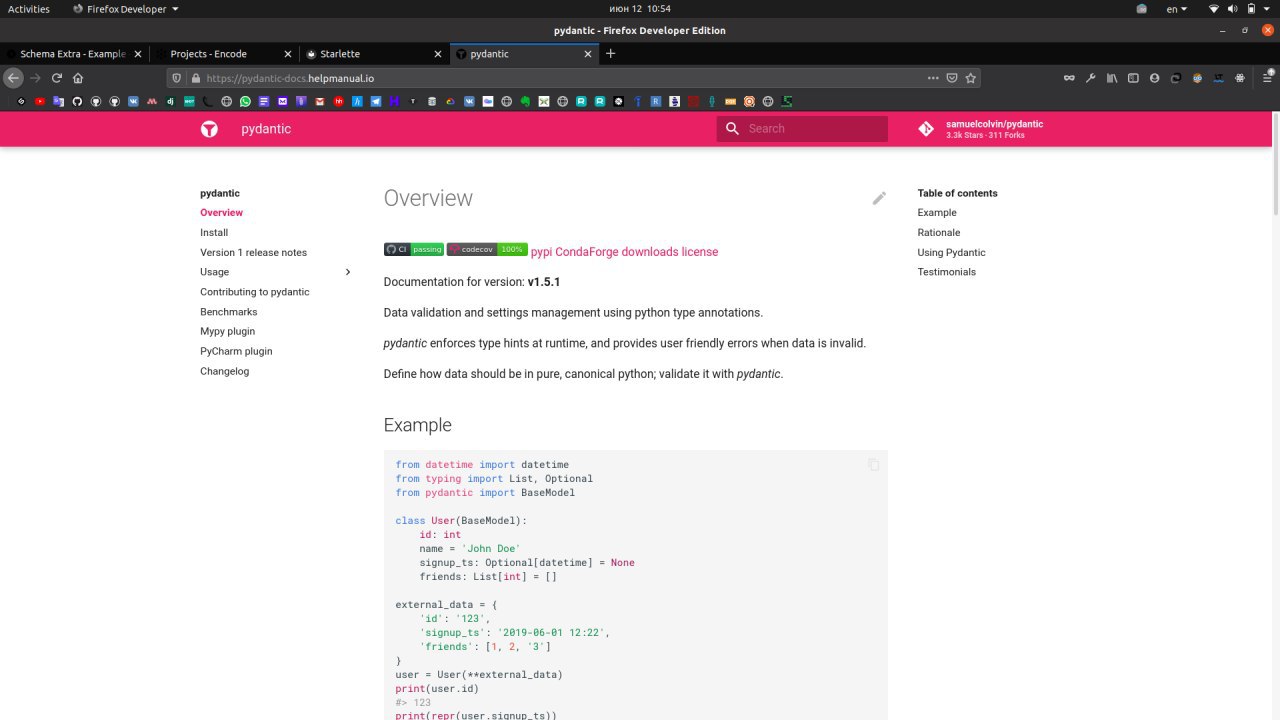Open the purple Heroku bookmark

(x=394, y=101)
